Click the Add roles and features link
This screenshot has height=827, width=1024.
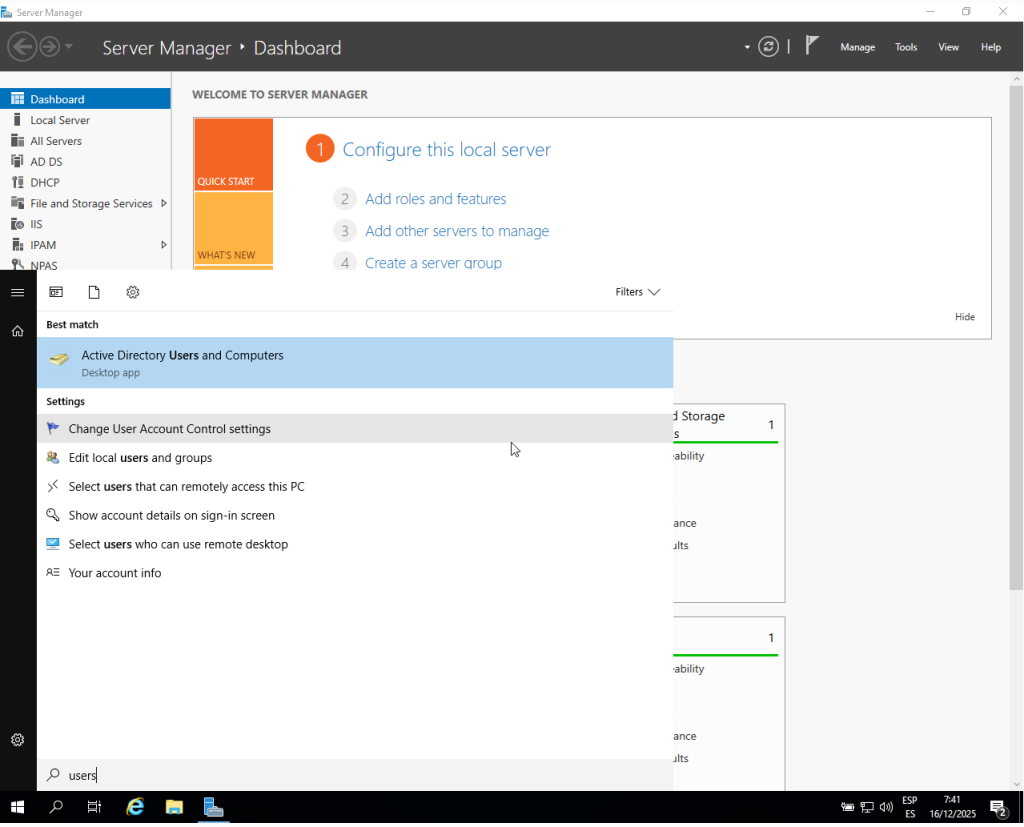tap(435, 199)
